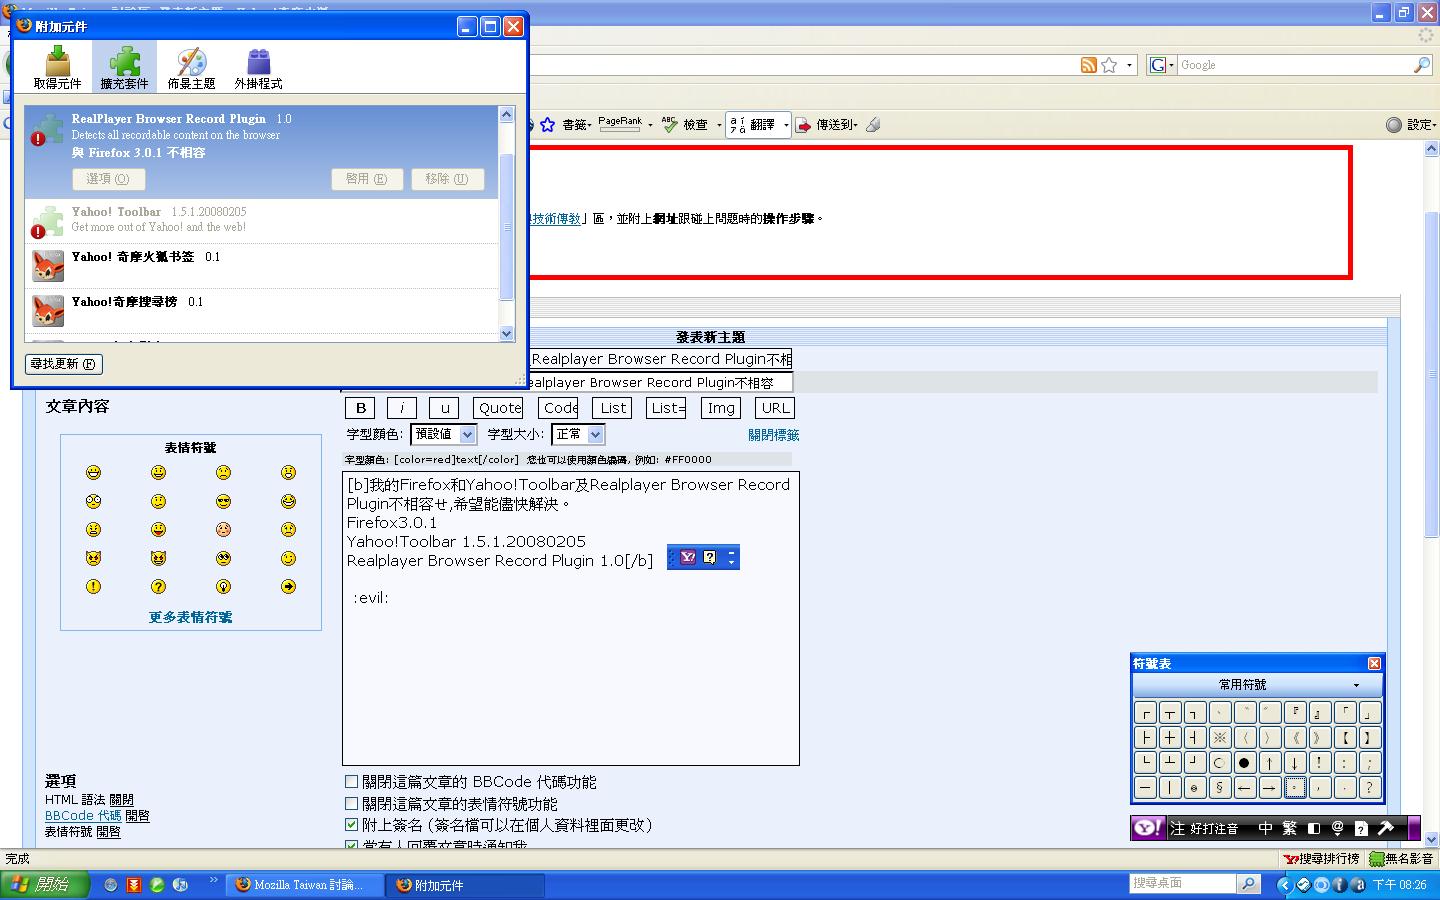Click the Yahoo! Toolbar extension icon

click(x=46, y=222)
